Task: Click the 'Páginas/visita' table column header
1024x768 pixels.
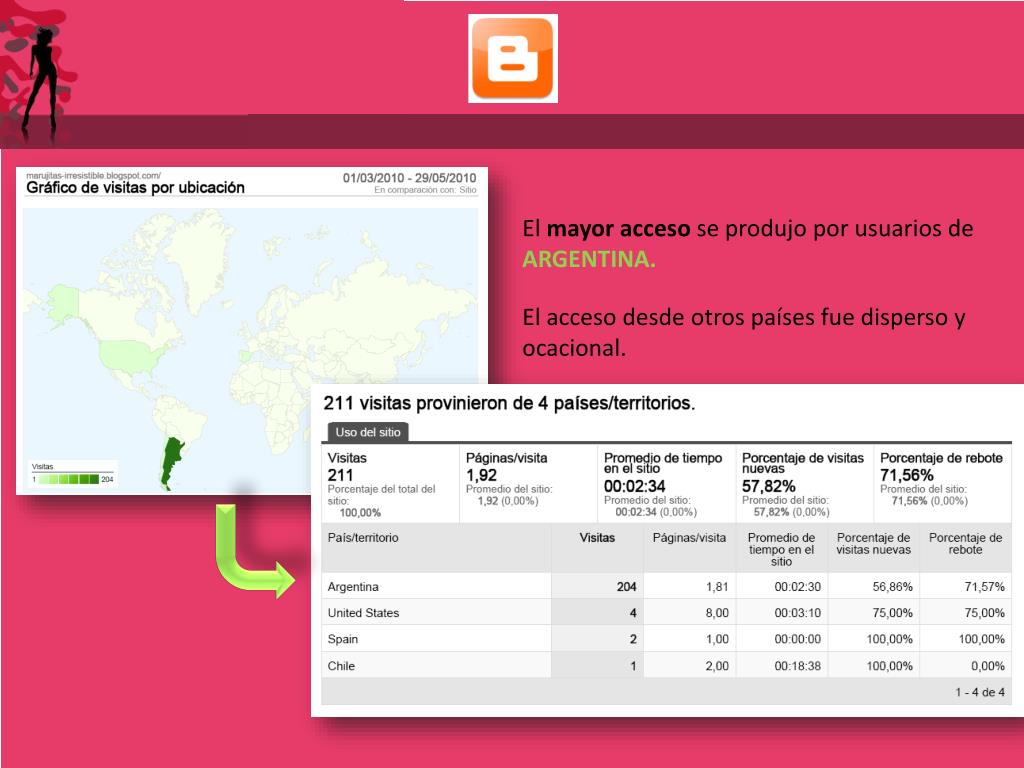Action: click(x=689, y=537)
